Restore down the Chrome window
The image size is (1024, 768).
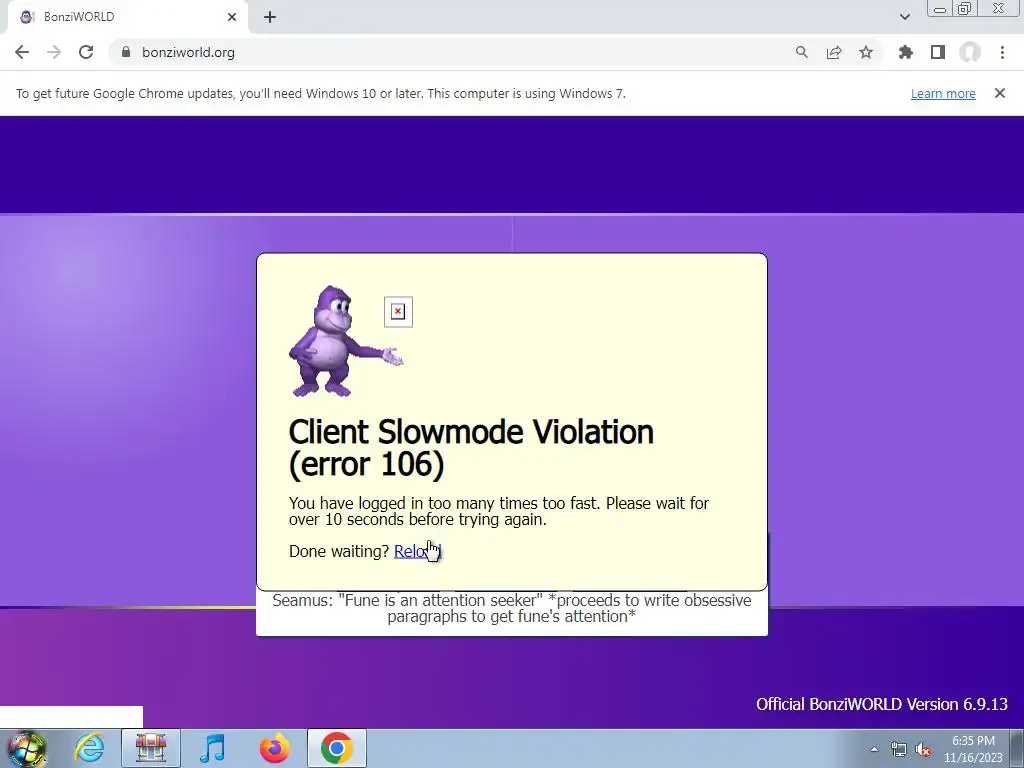pyautogui.click(x=964, y=8)
